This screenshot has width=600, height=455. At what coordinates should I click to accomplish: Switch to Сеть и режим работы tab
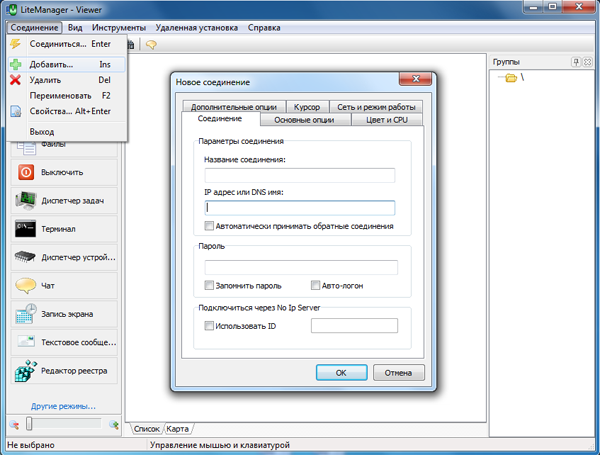click(x=376, y=107)
